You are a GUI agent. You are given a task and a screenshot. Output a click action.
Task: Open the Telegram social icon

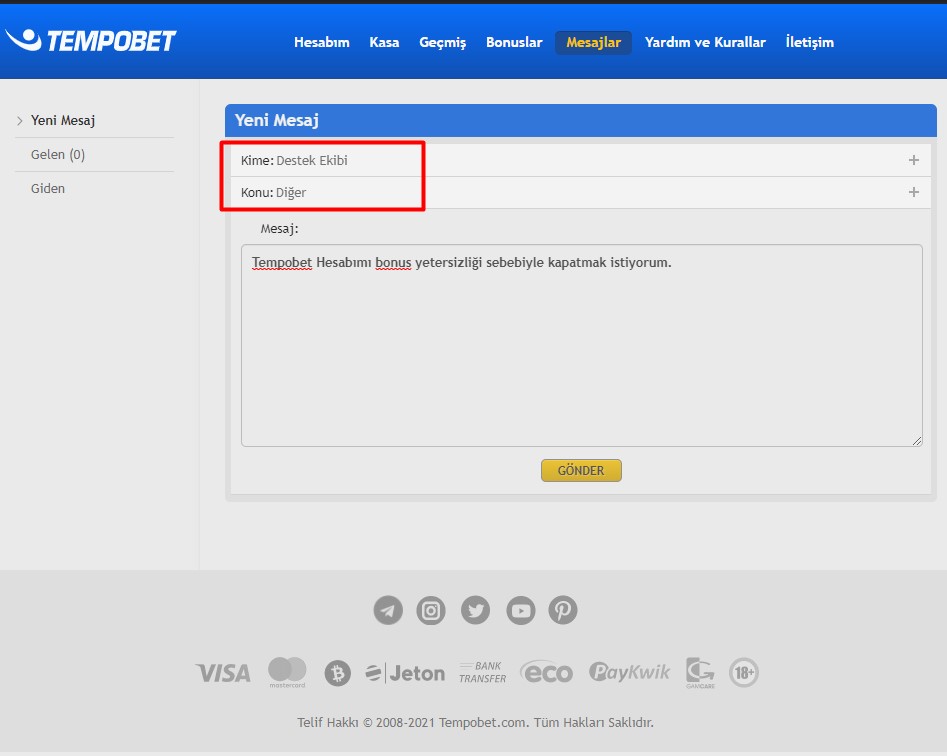(388, 610)
